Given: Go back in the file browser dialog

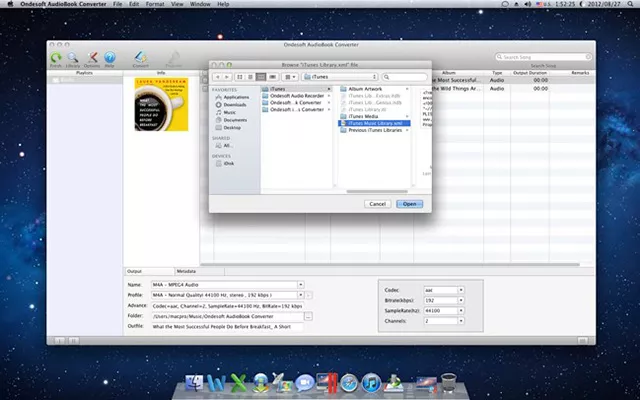Looking at the screenshot, I should tap(218, 77).
